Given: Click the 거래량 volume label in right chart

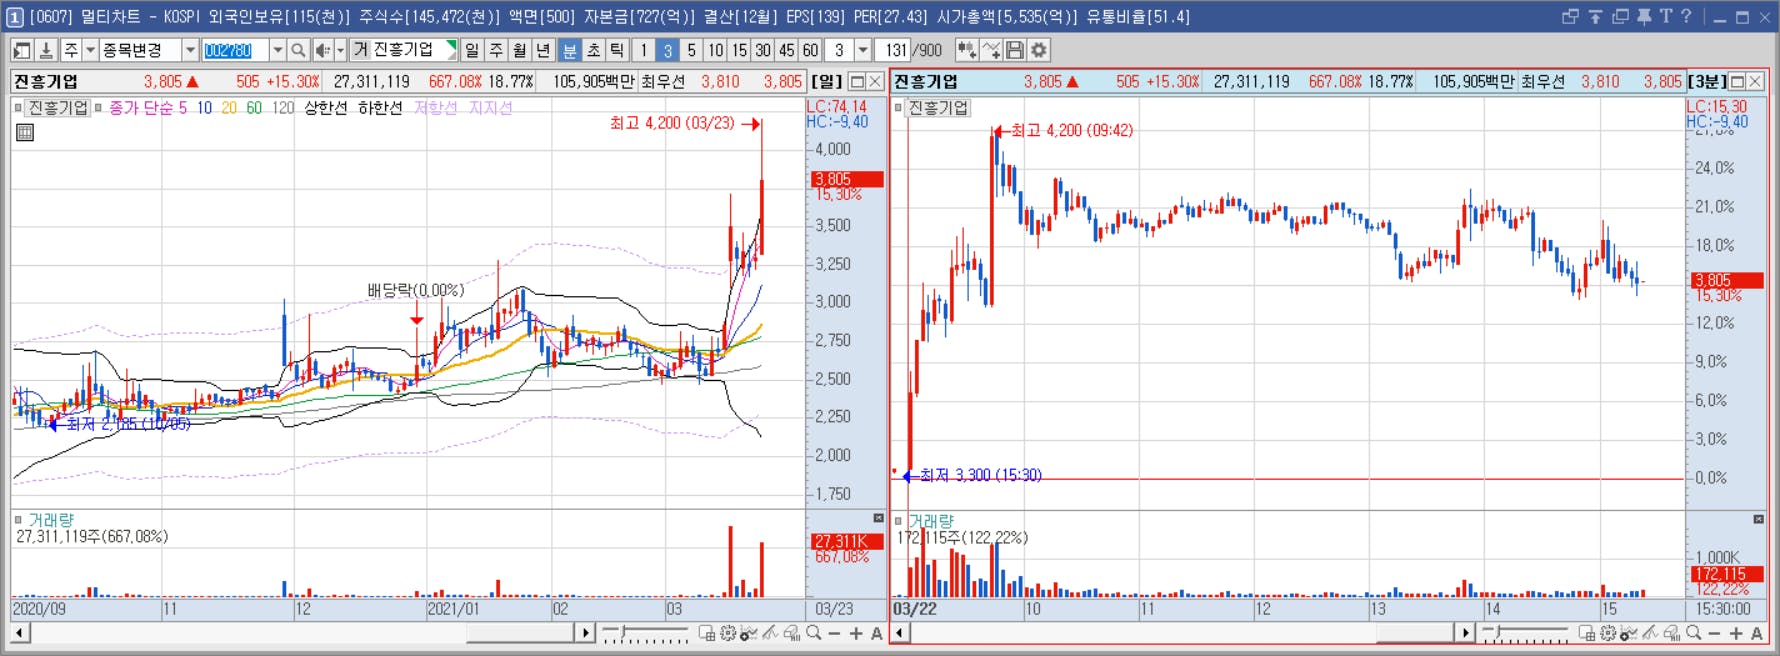Looking at the screenshot, I should tap(931, 521).
